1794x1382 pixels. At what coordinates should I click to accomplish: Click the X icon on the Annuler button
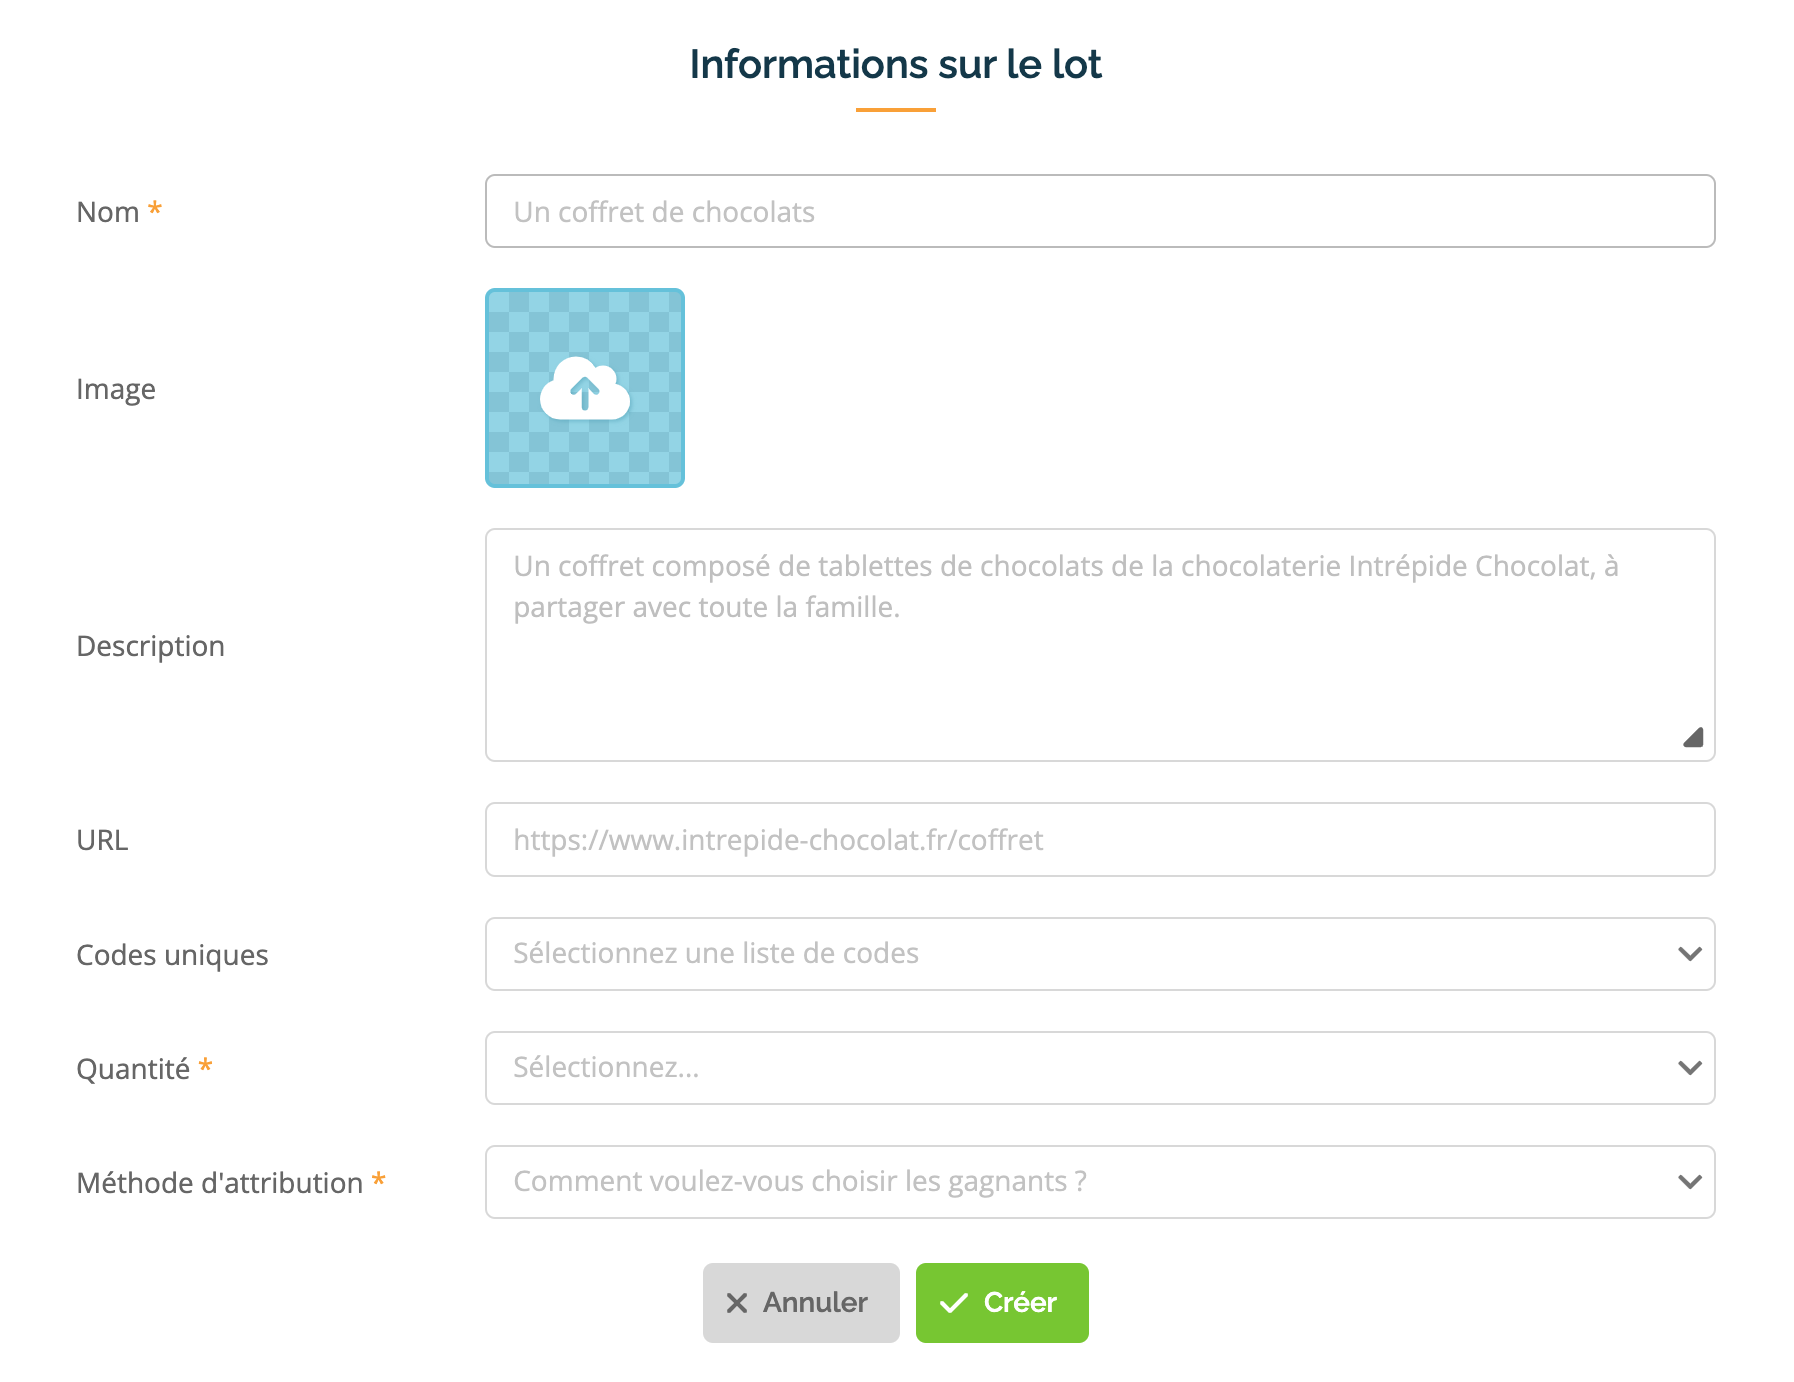click(x=737, y=1303)
